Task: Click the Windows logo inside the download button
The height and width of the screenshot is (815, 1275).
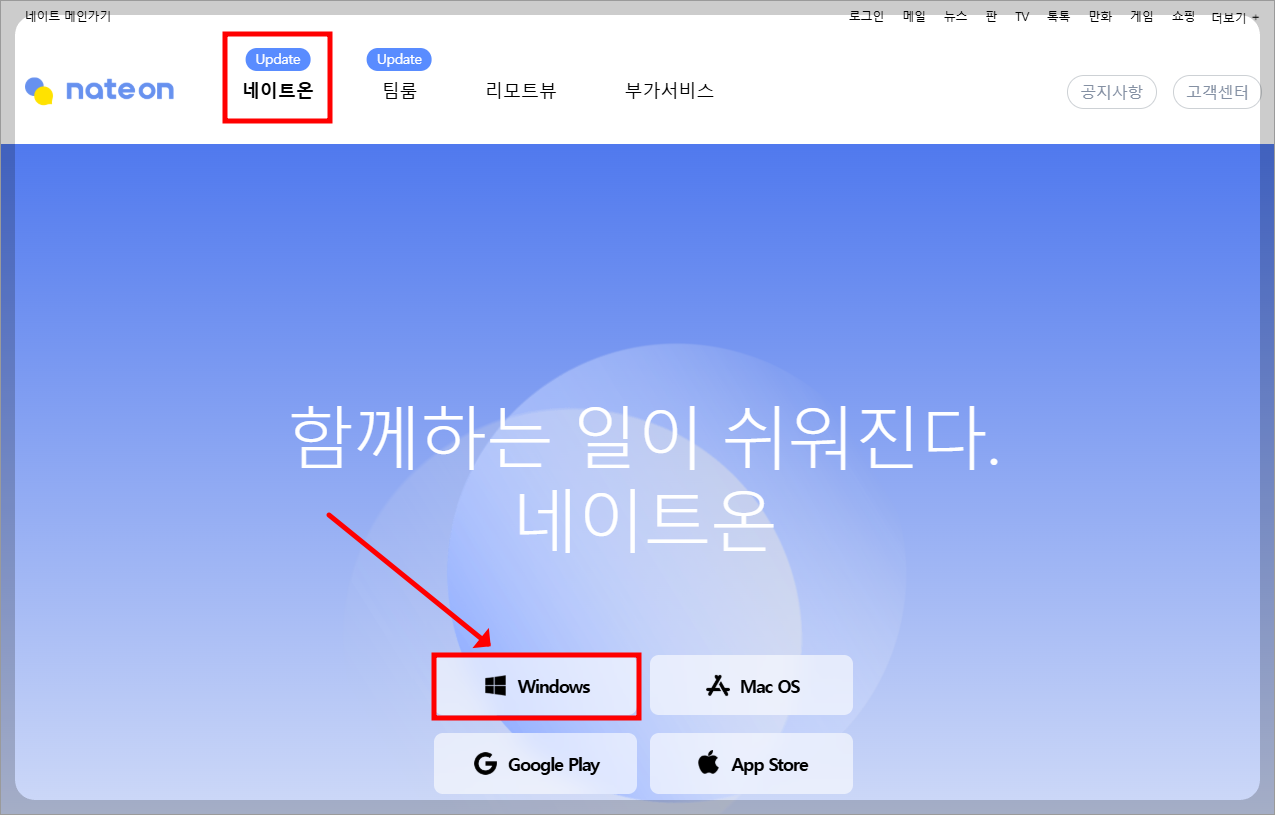Action: 494,686
